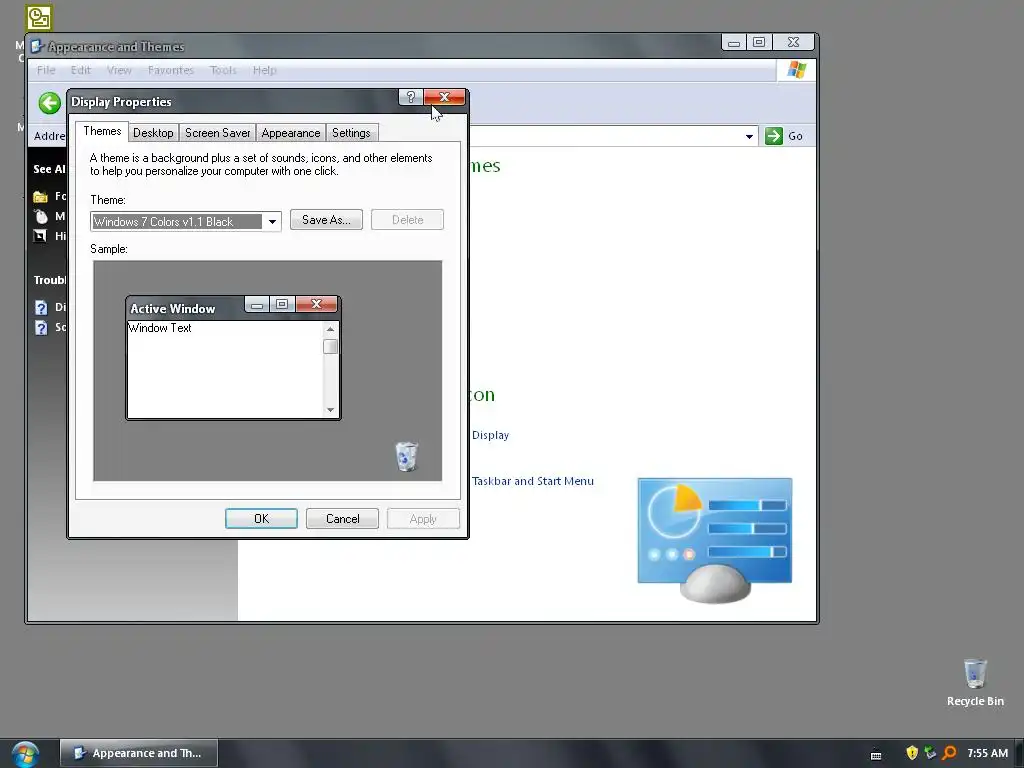This screenshot has width=1024, height=768.
Task: Click the Appearance and Themes title icon
Action: (x=37, y=46)
